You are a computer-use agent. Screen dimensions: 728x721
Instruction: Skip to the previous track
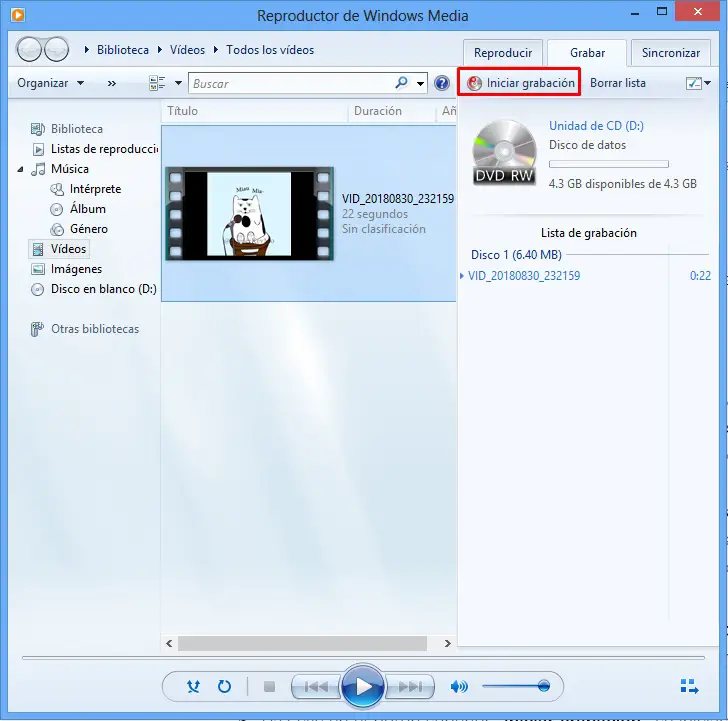316,686
